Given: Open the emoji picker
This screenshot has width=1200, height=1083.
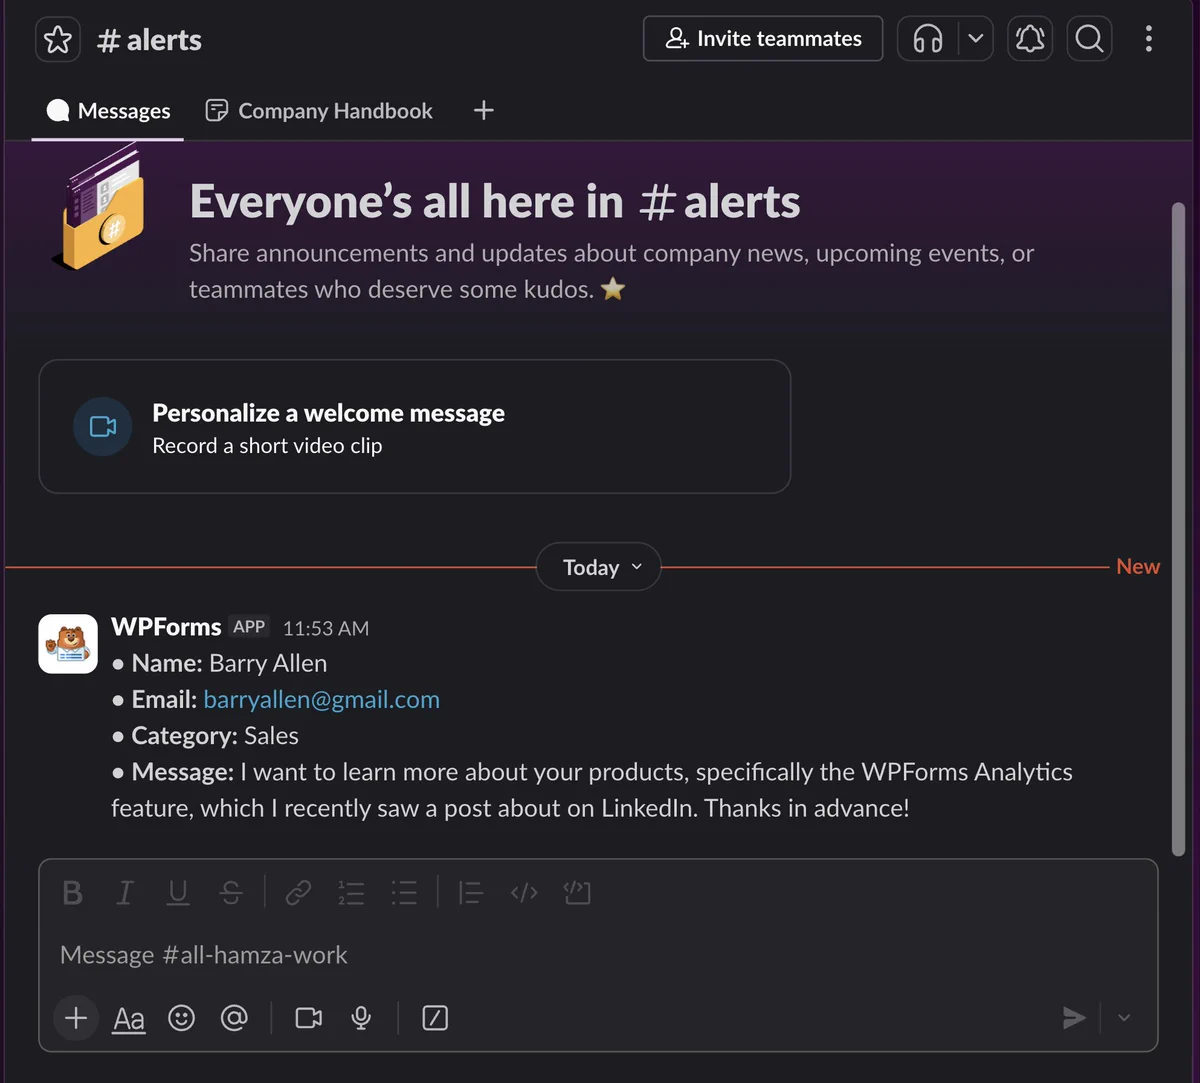Looking at the screenshot, I should 181,1018.
